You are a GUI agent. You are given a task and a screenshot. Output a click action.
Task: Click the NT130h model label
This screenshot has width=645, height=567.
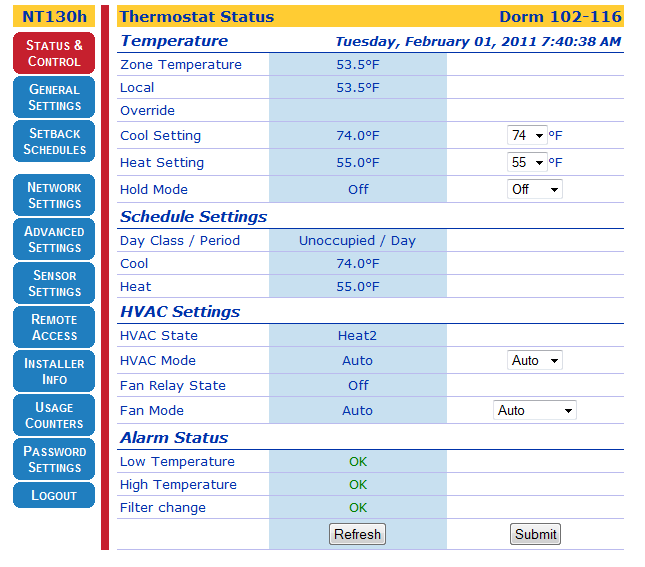click(54, 16)
